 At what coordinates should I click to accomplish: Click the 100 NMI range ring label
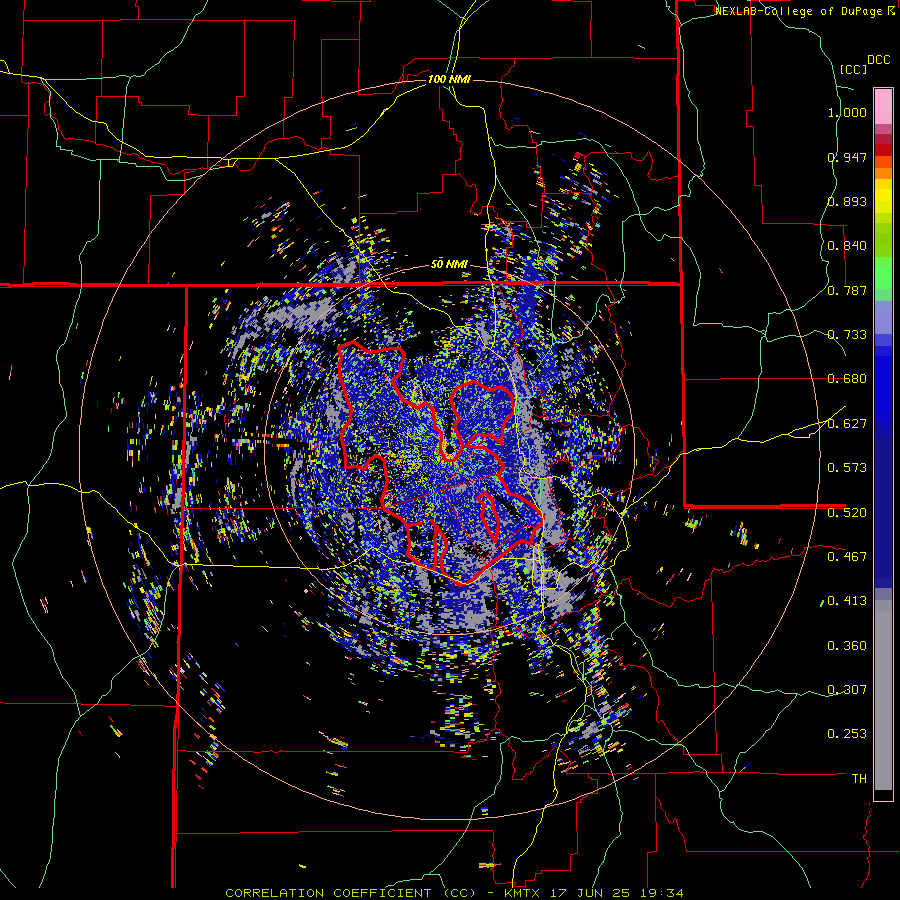449,79
